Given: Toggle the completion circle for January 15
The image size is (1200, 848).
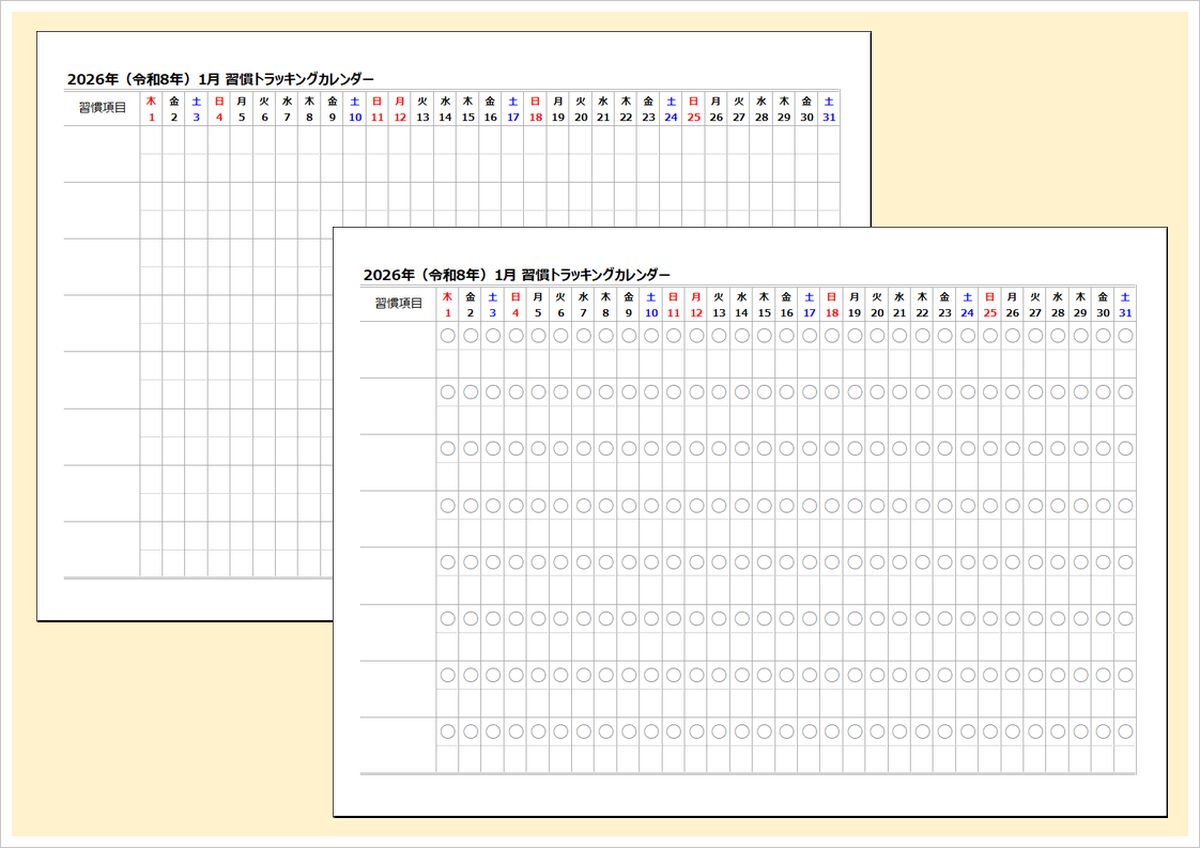Looking at the screenshot, I should coord(764,336).
